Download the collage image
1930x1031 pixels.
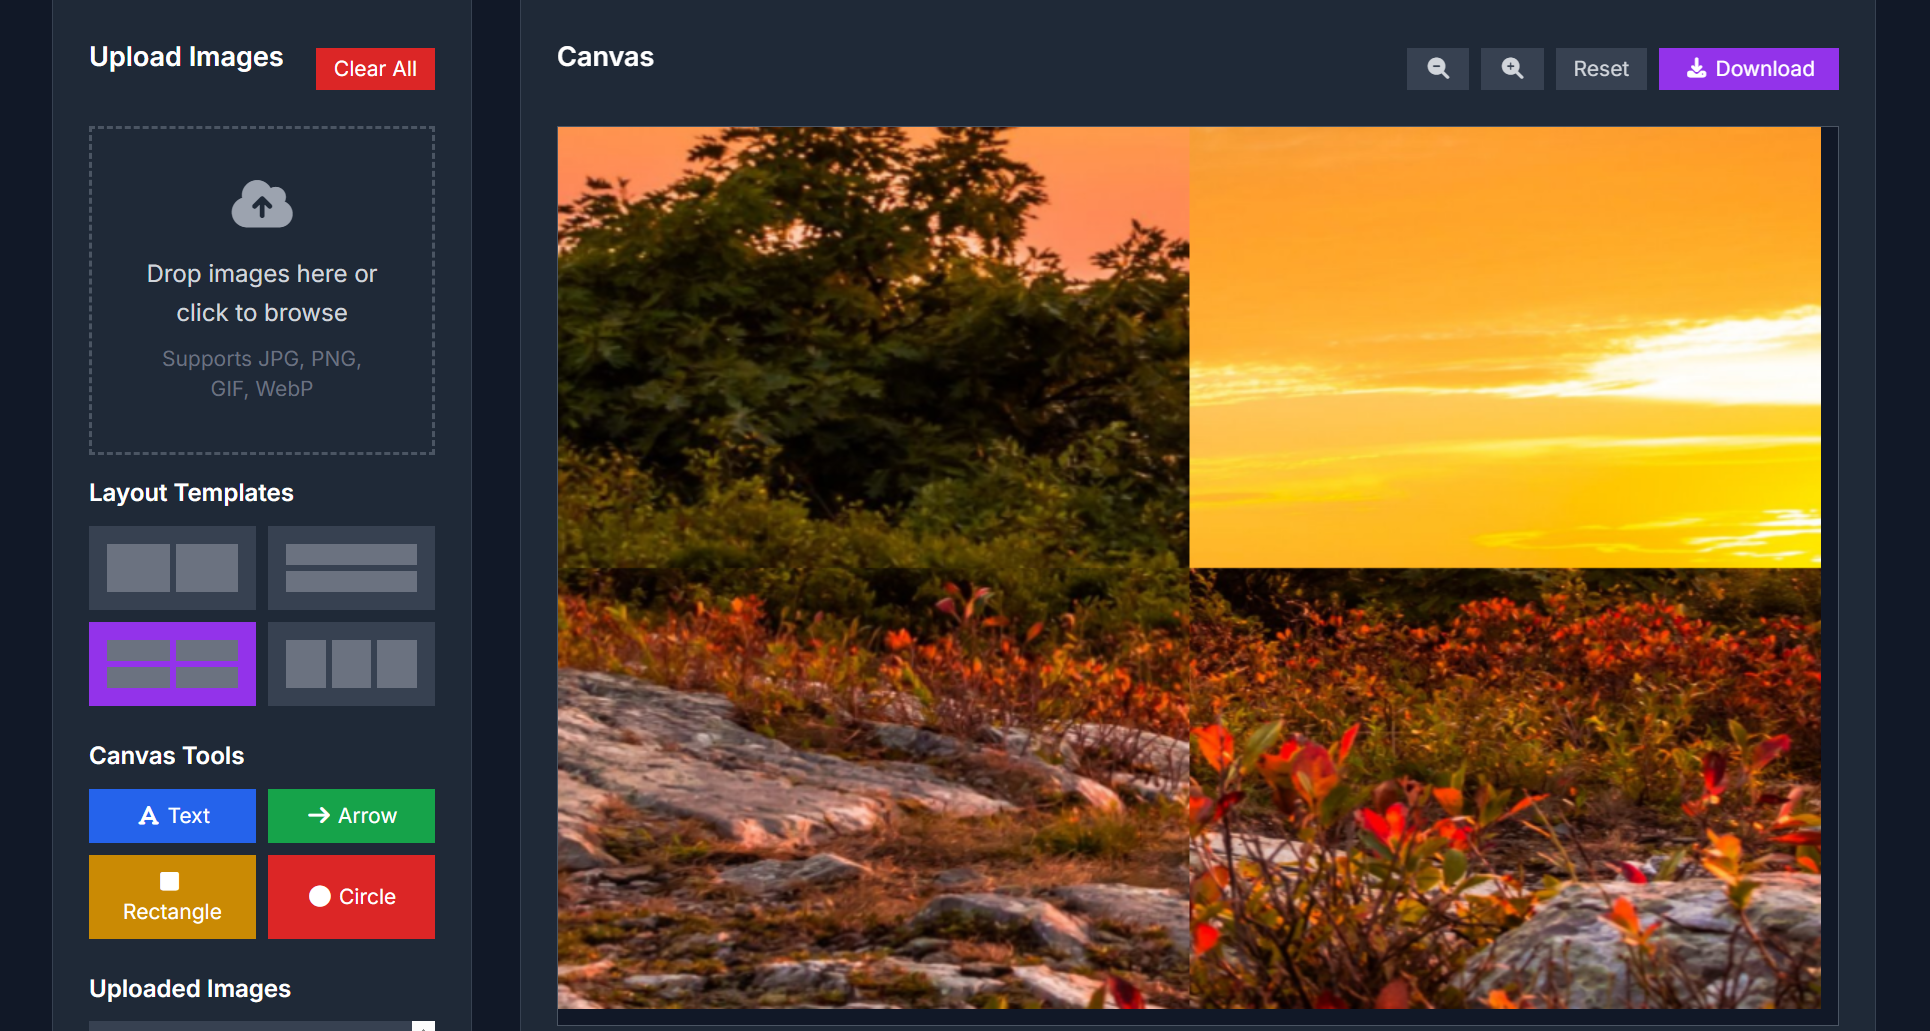(x=1748, y=69)
